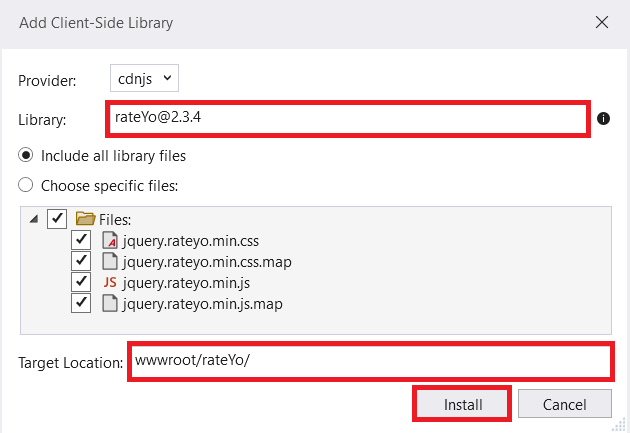Select the jquery.rateyo.min.js file name
The image size is (630, 433).
[186, 283]
